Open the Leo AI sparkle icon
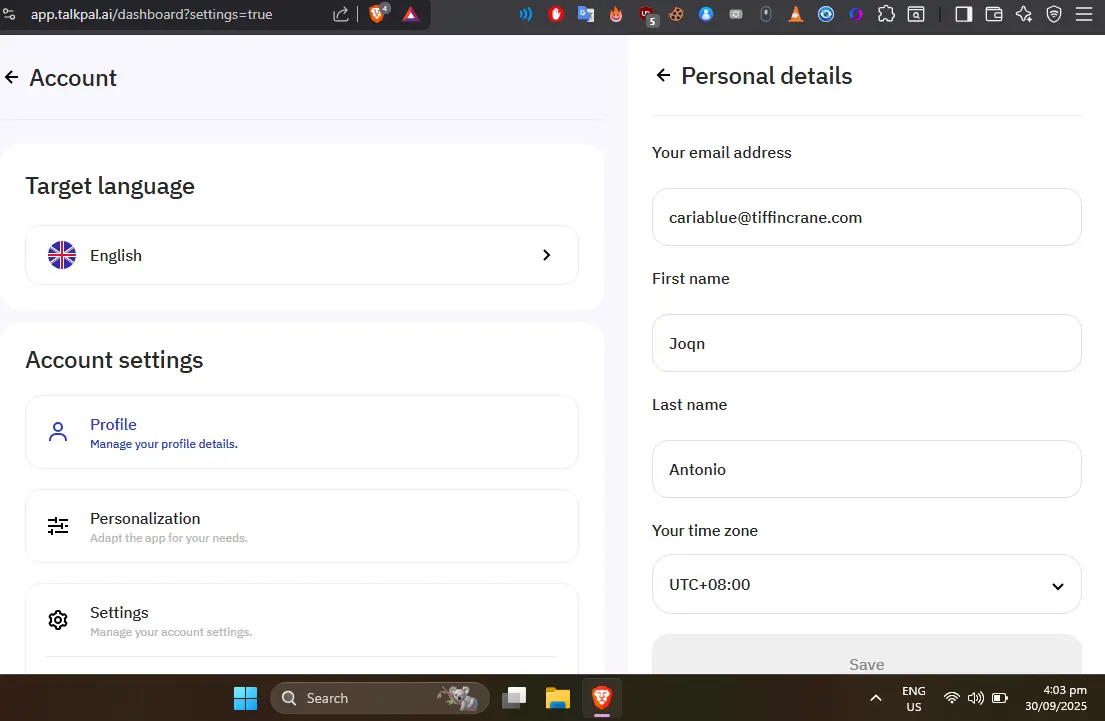Viewport: 1105px width, 721px height. [1024, 14]
